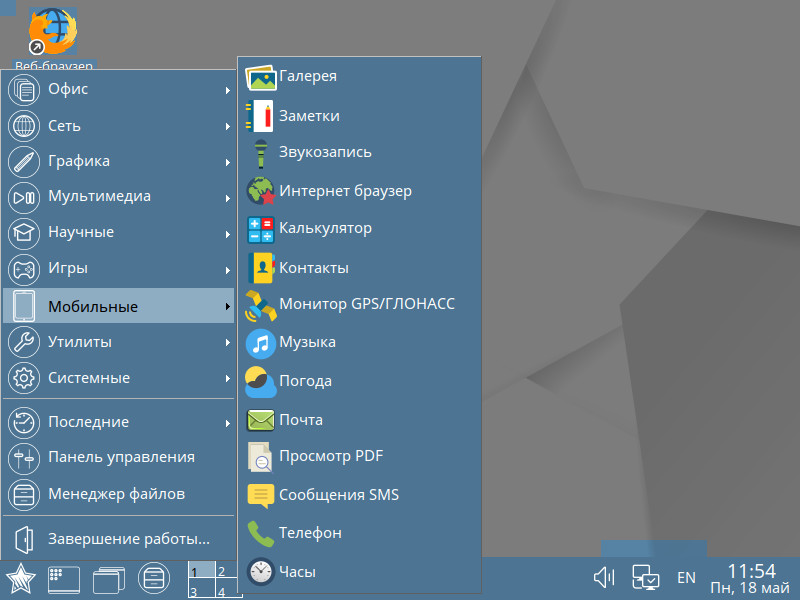Click the Интернет браузер label text
This screenshot has height=600, width=800.
tap(345, 191)
